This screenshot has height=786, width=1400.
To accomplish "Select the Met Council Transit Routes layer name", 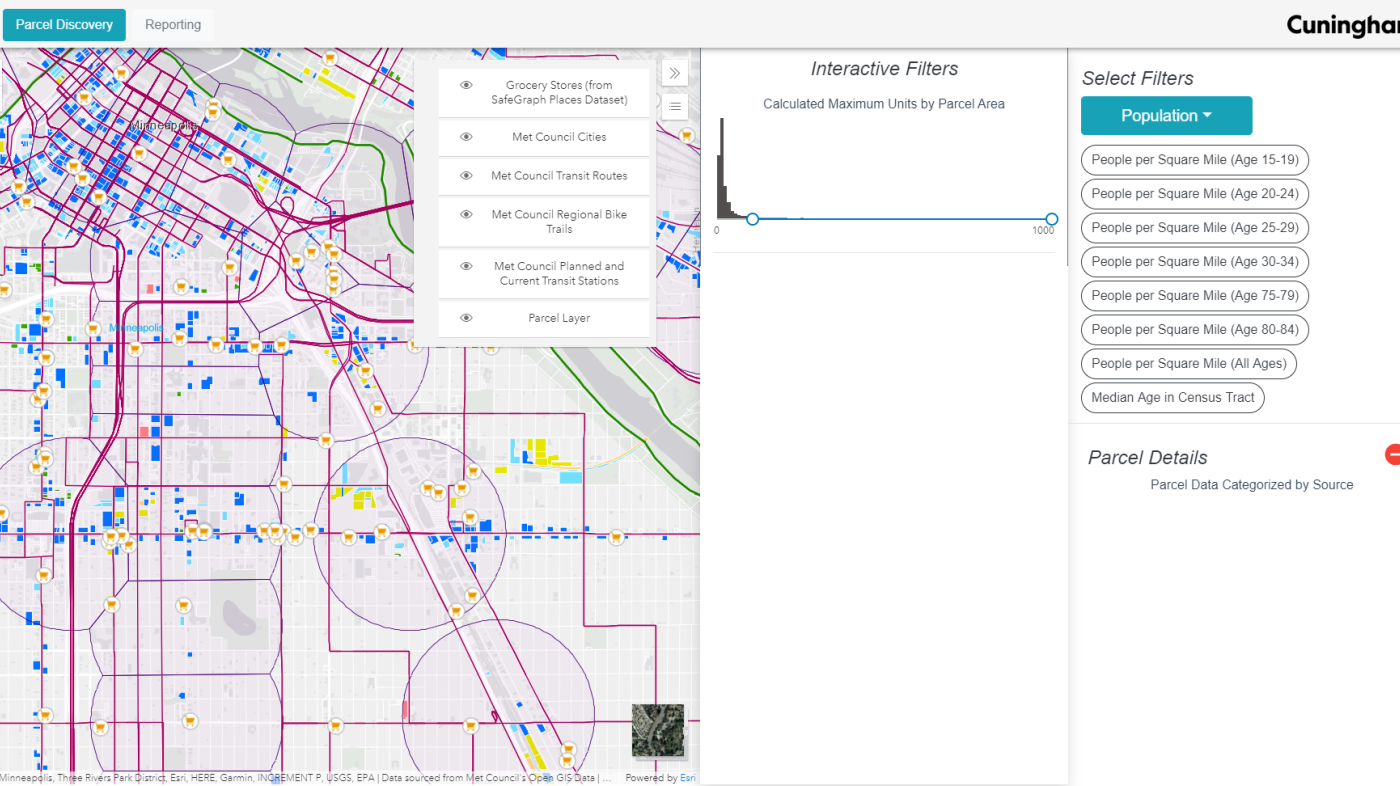I will [559, 176].
